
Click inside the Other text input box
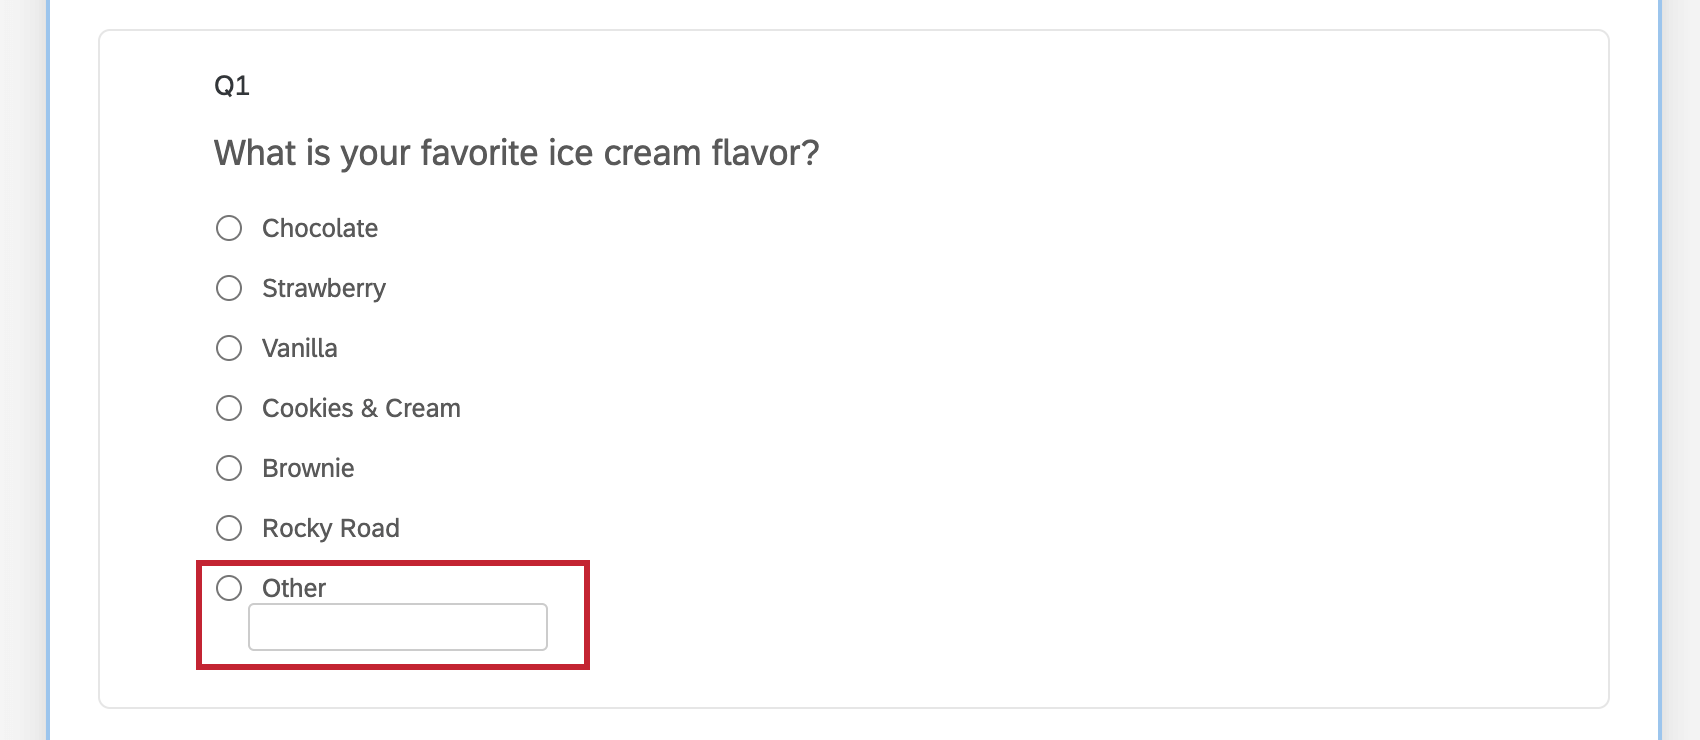(x=397, y=626)
